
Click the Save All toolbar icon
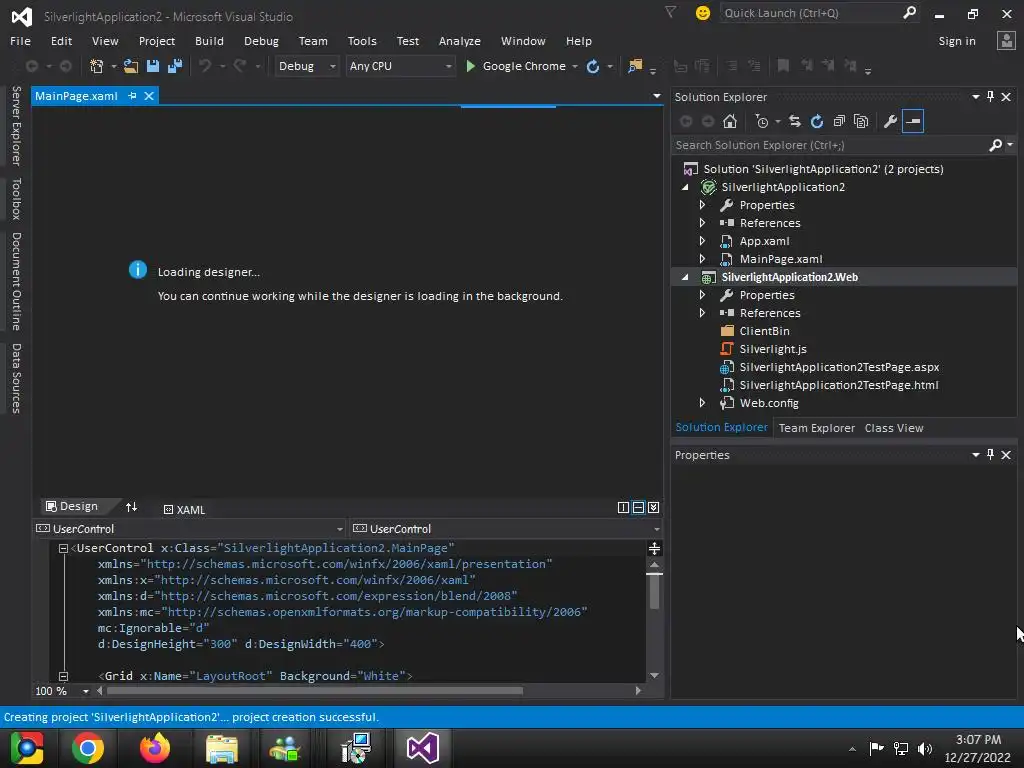[175, 66]
